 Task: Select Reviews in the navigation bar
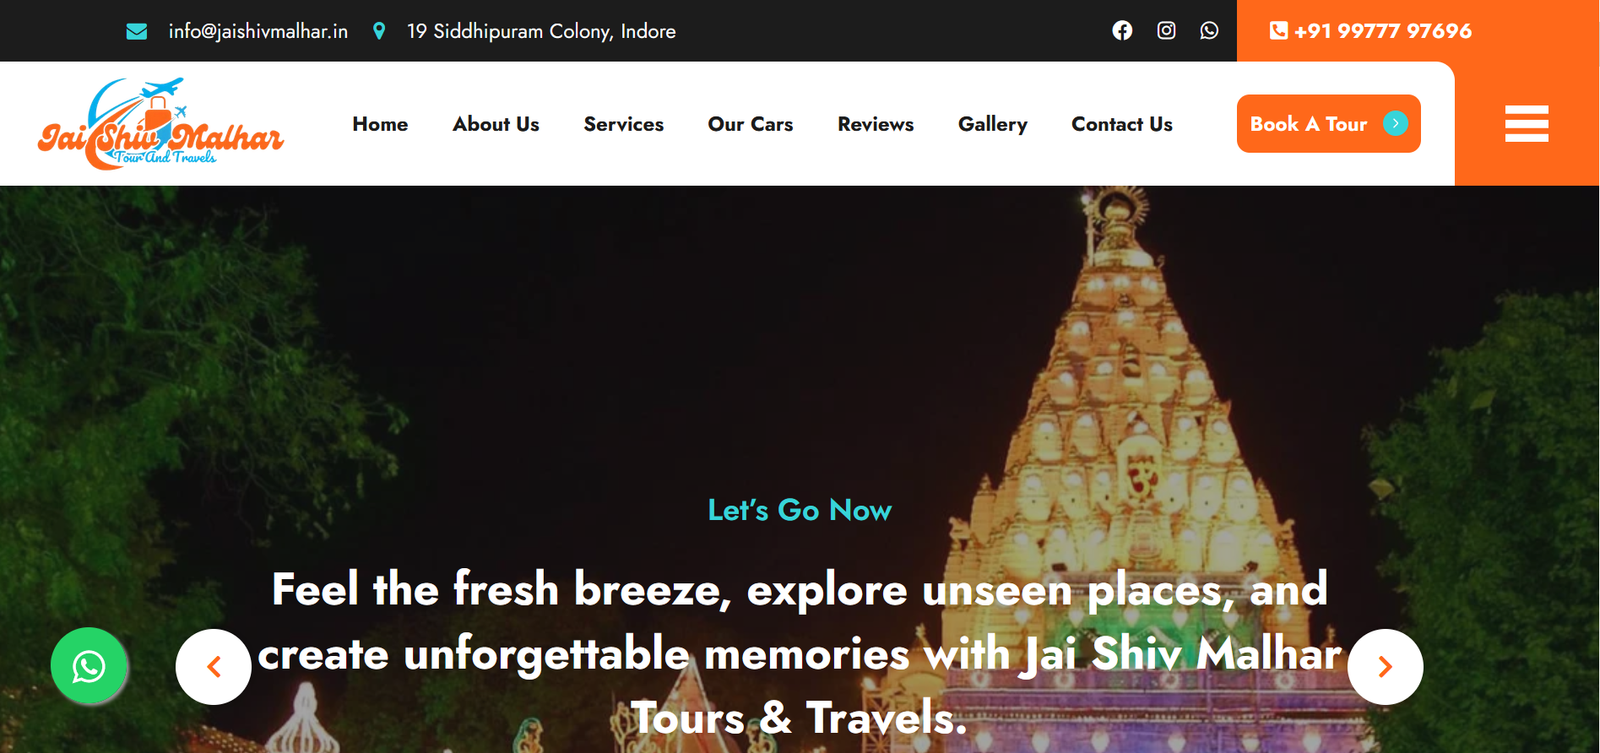coord(876,124)
